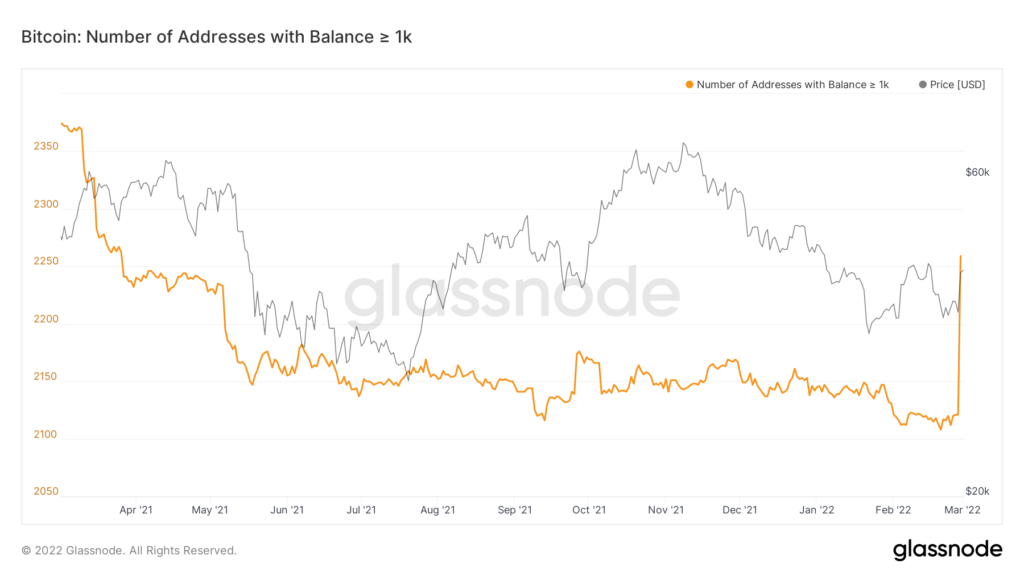
Task: Select the Apr '21 x-axis label
Action: (136, 510)
